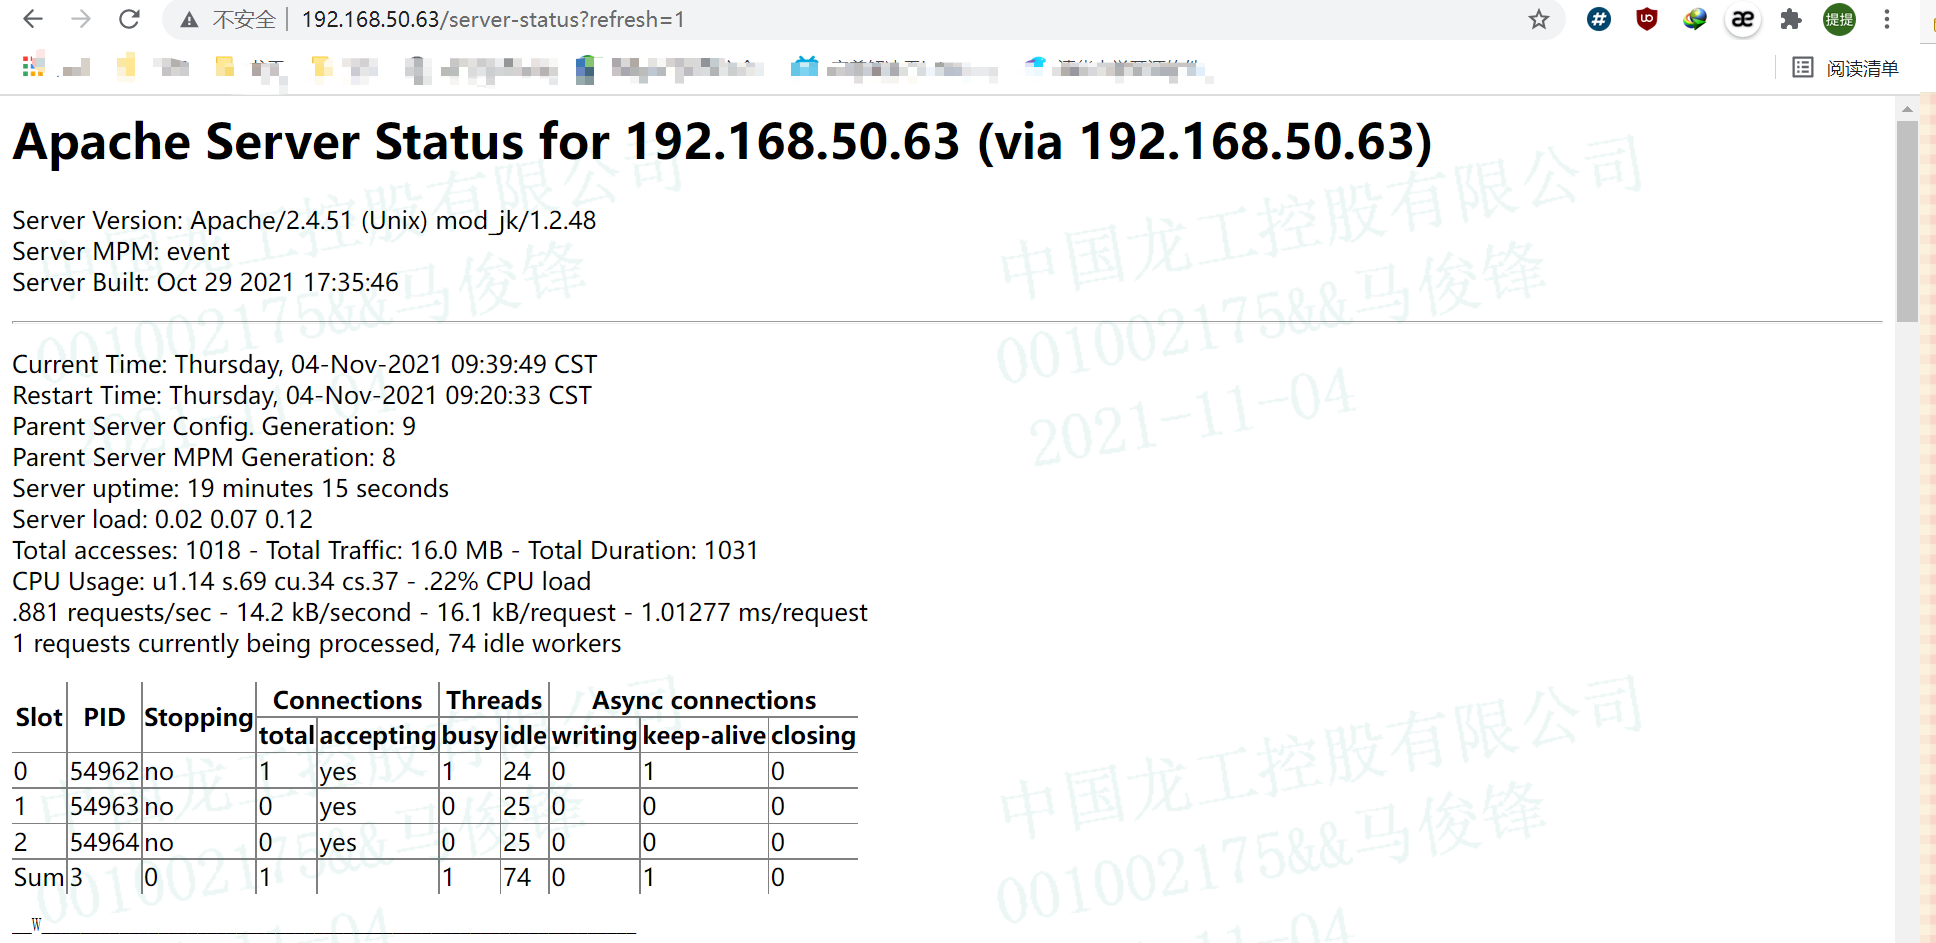1936x943 pixels.
Task: Expand the first yellow bookmarks folder
Action: [x=126, y=67]
